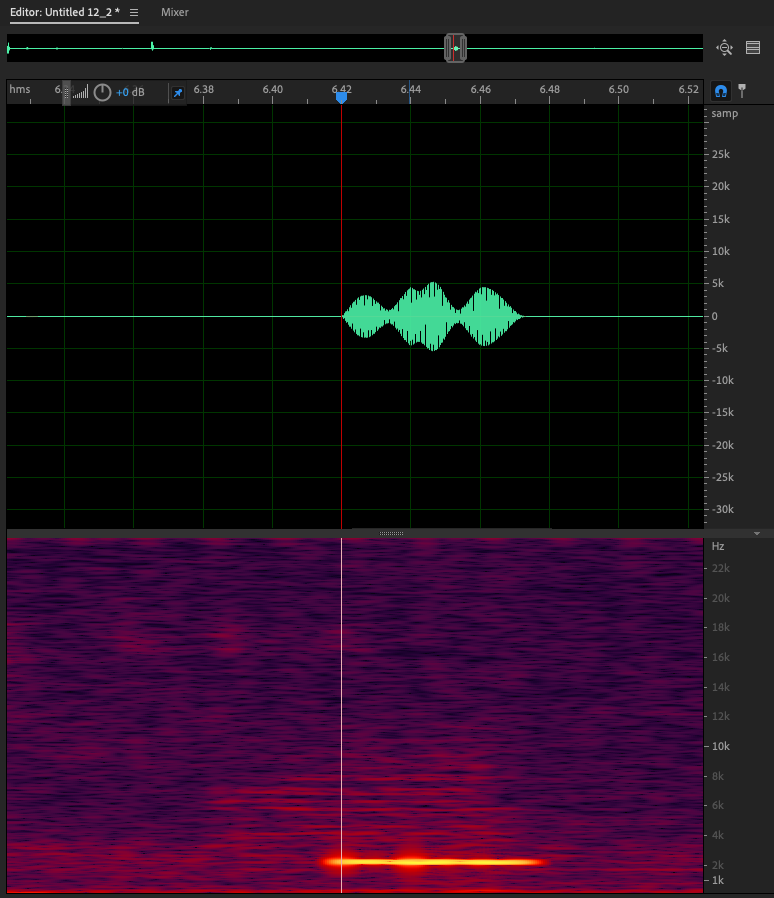Click the zoom navigator icon
The image size is (774, 898).
[x=725, y=47]
